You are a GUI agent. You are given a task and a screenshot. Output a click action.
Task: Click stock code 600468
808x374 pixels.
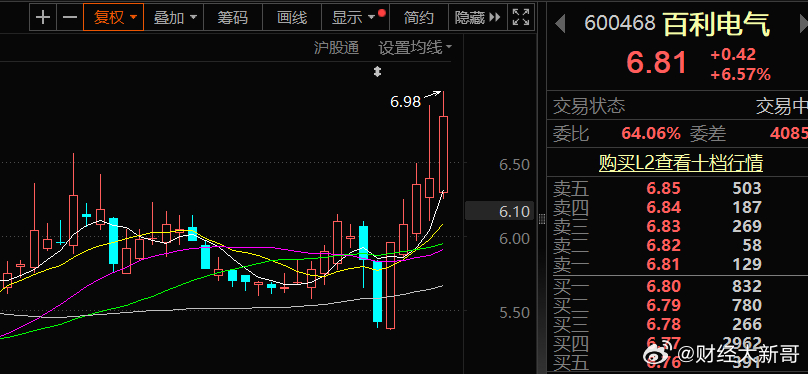pos(620,23)
